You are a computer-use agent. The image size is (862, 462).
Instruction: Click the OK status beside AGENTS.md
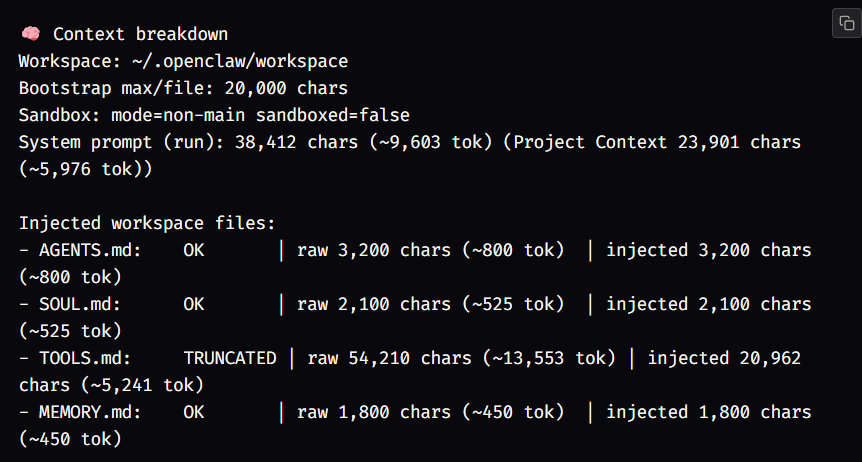(194, 250)
